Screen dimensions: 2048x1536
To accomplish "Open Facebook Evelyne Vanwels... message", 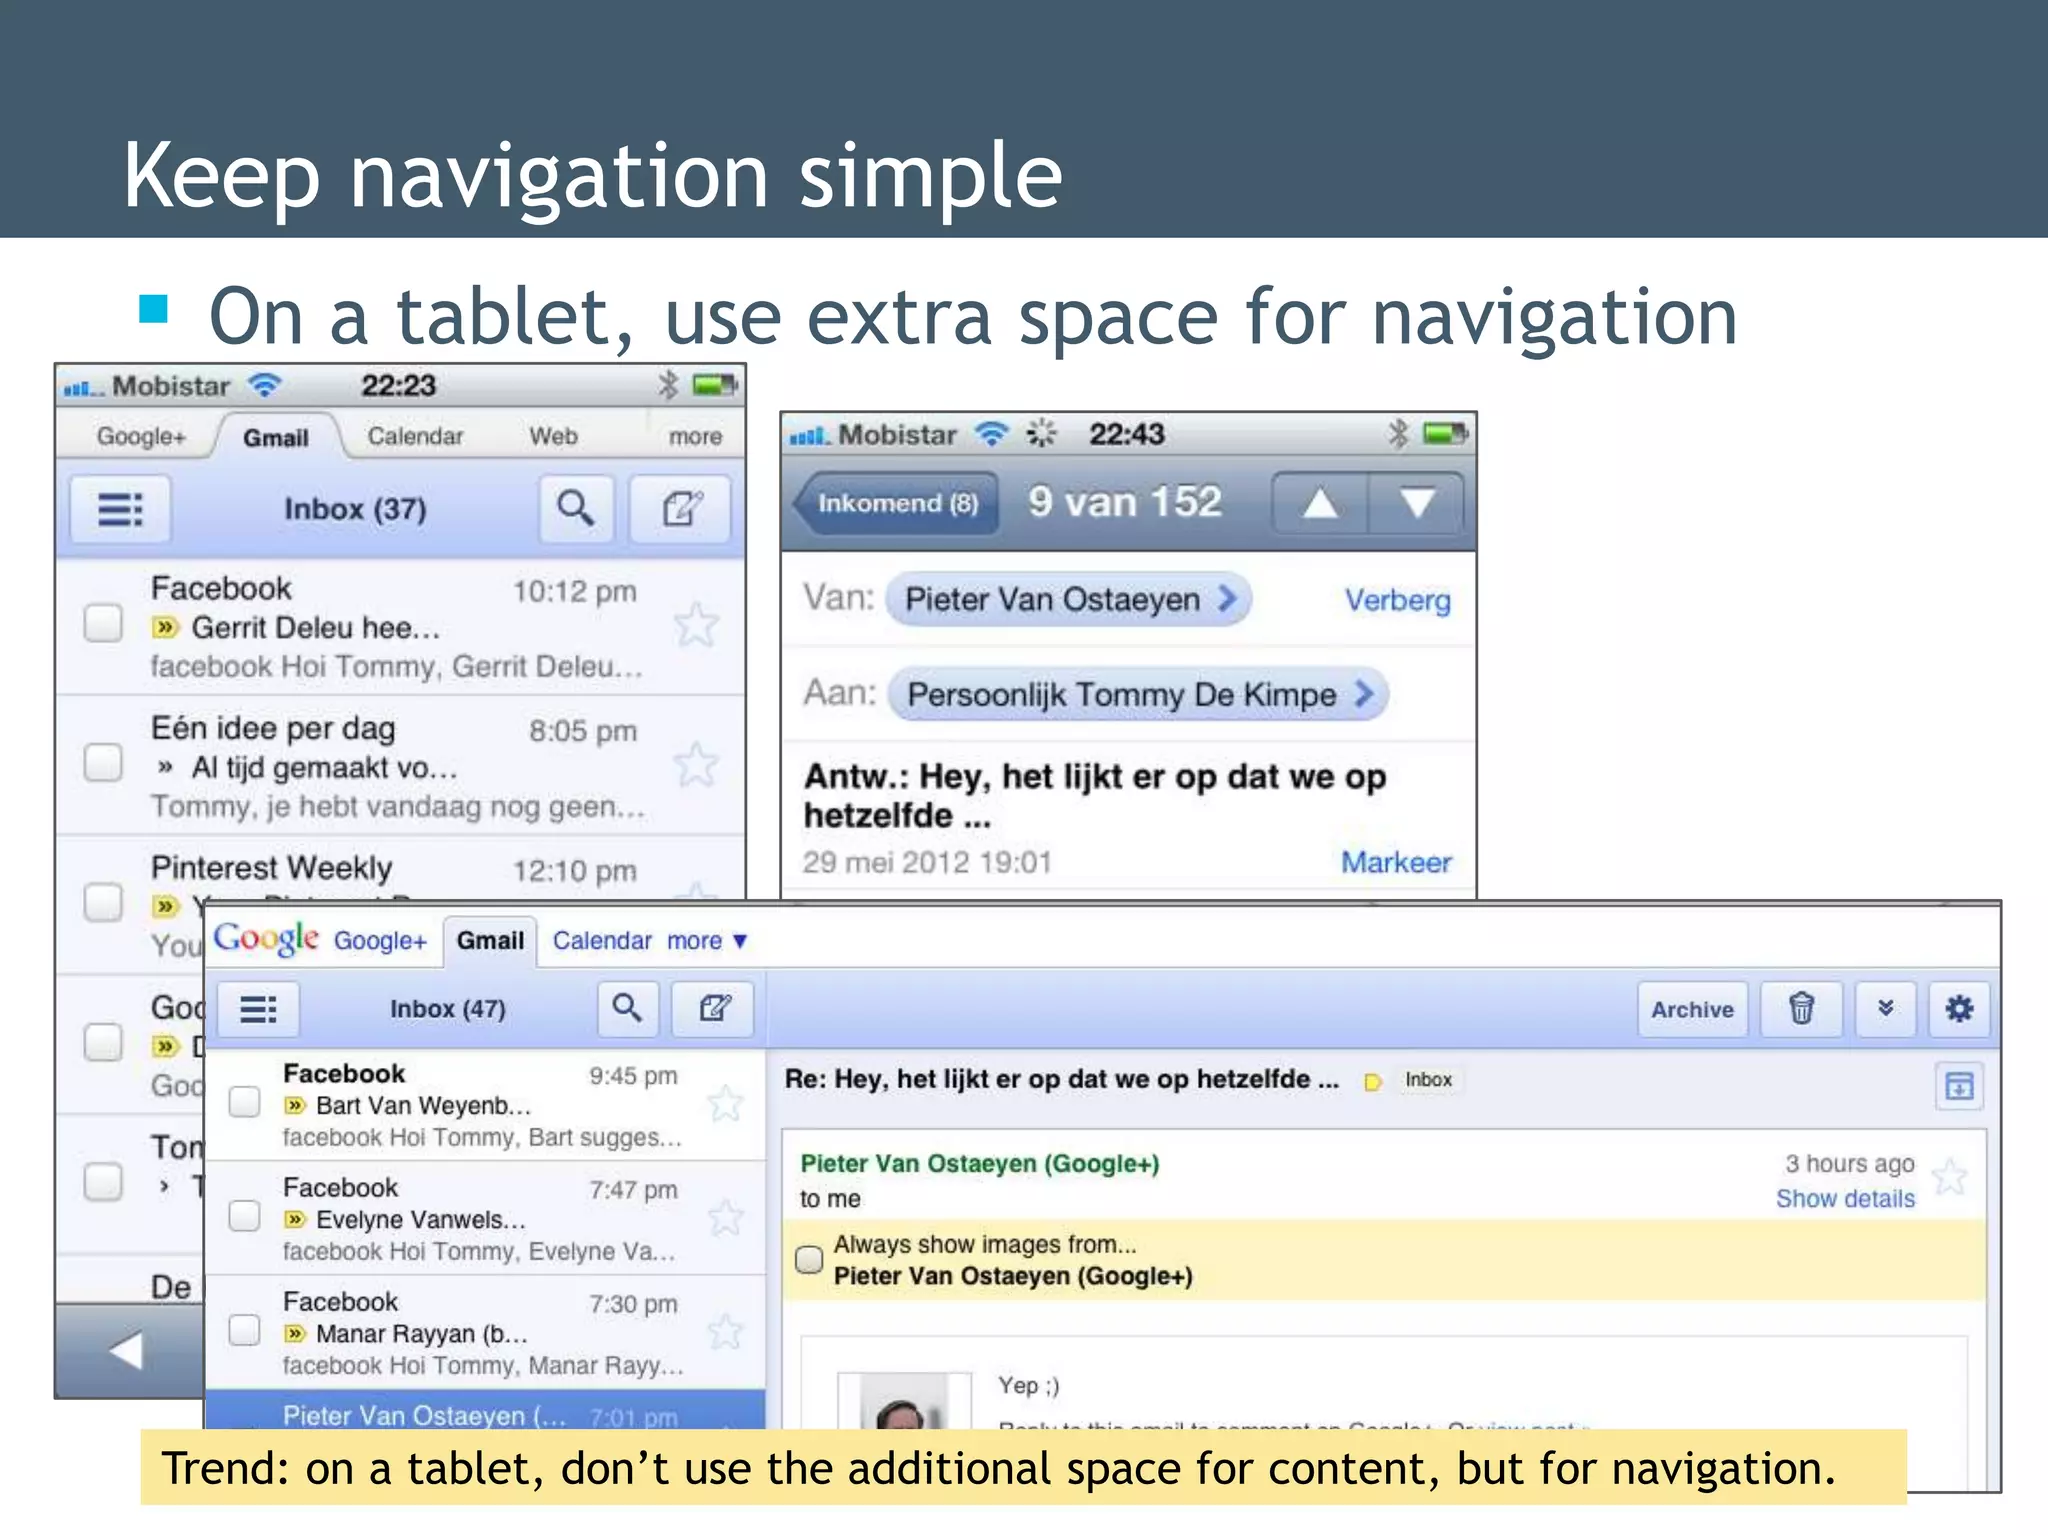I will tap(485, 1218).
